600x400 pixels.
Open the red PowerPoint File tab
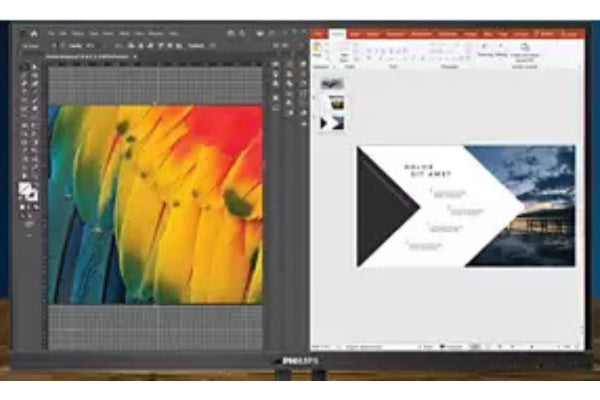point(318,34)
